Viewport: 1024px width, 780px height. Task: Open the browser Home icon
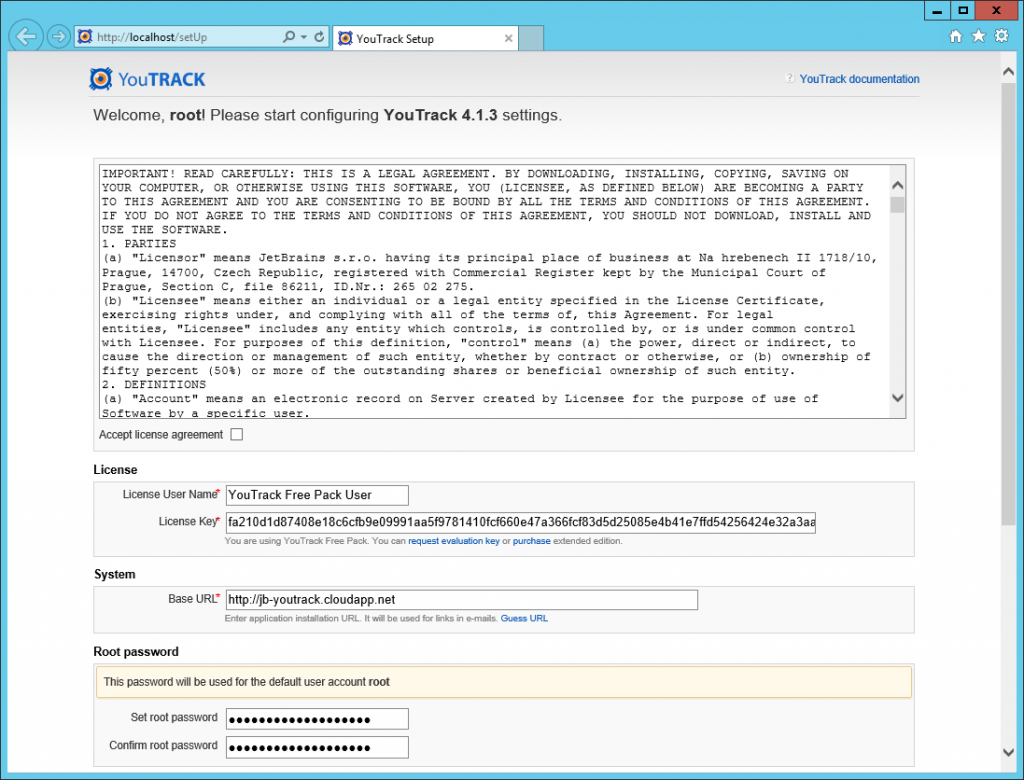click(x=955, y=37)
